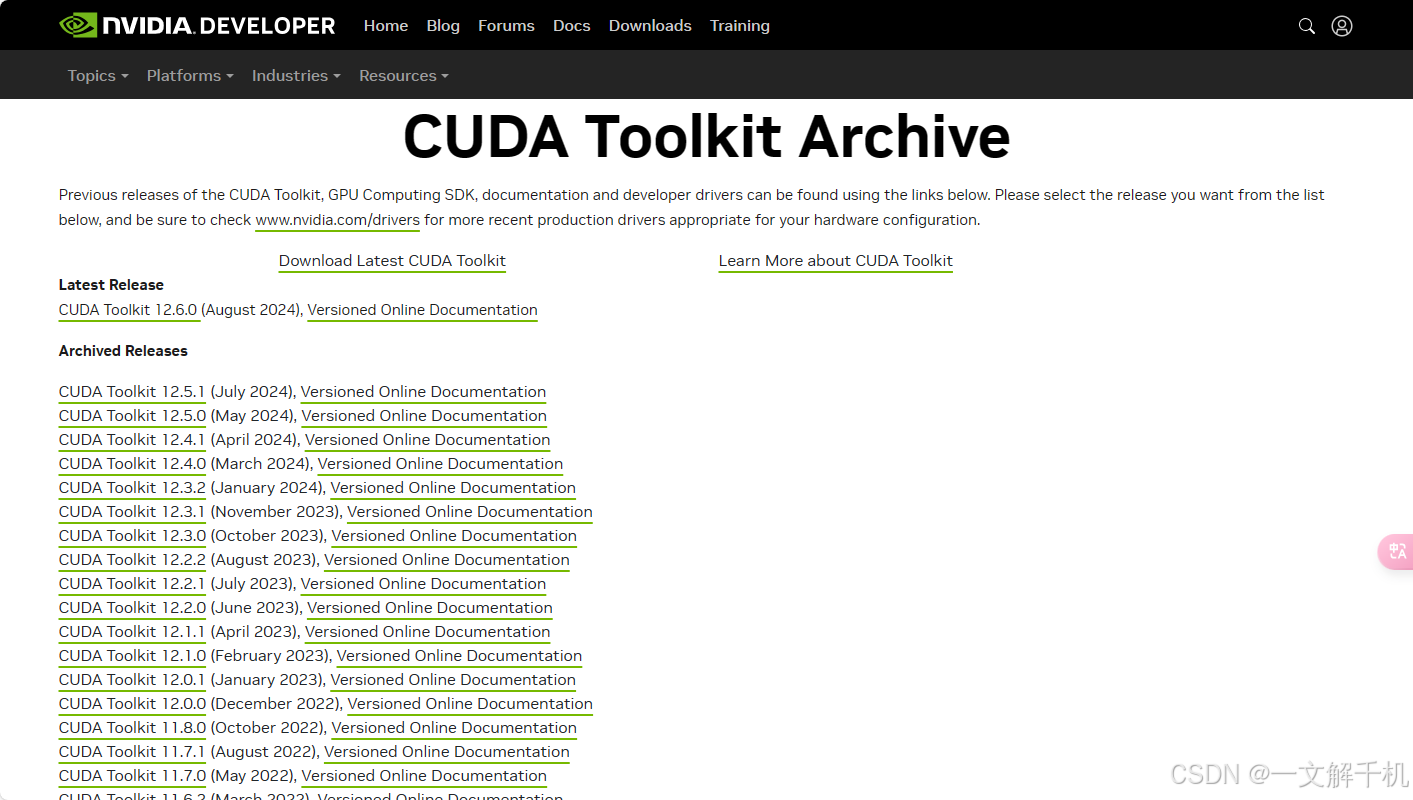Open the CUDA Toolkit 12.6.0 release link
Screen dimensions: 1413x800
pos(128,310)
